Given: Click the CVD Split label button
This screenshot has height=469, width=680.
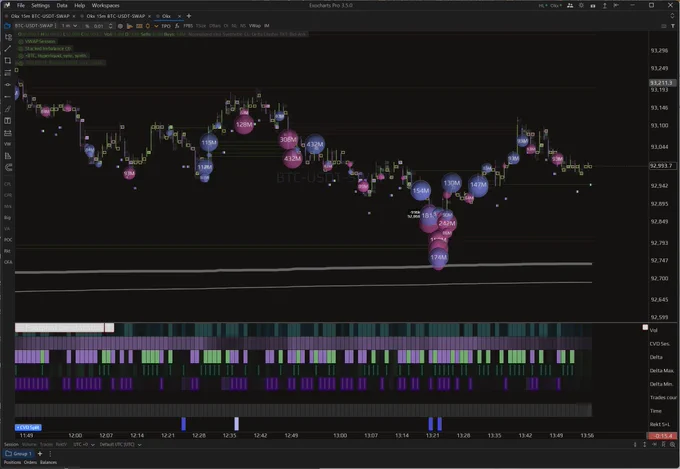Looking at the screenshot, I should (28, 427).
